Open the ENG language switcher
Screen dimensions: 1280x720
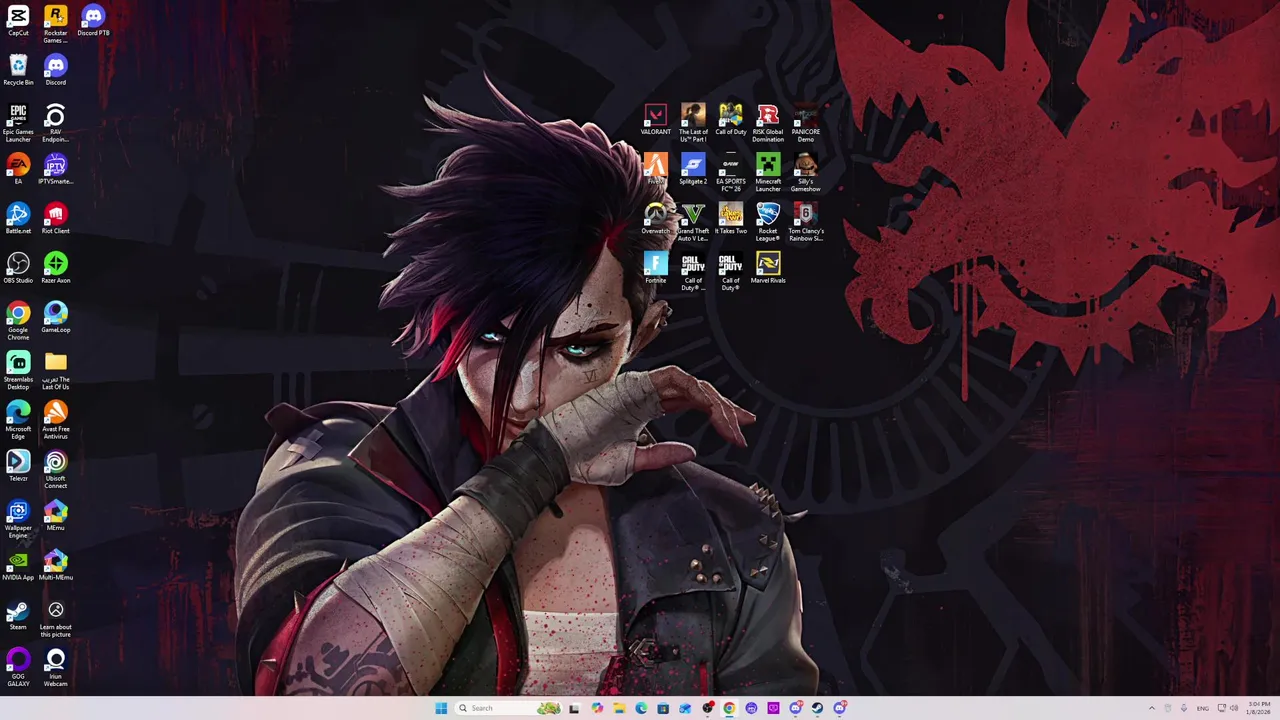tap(1202, 708)
